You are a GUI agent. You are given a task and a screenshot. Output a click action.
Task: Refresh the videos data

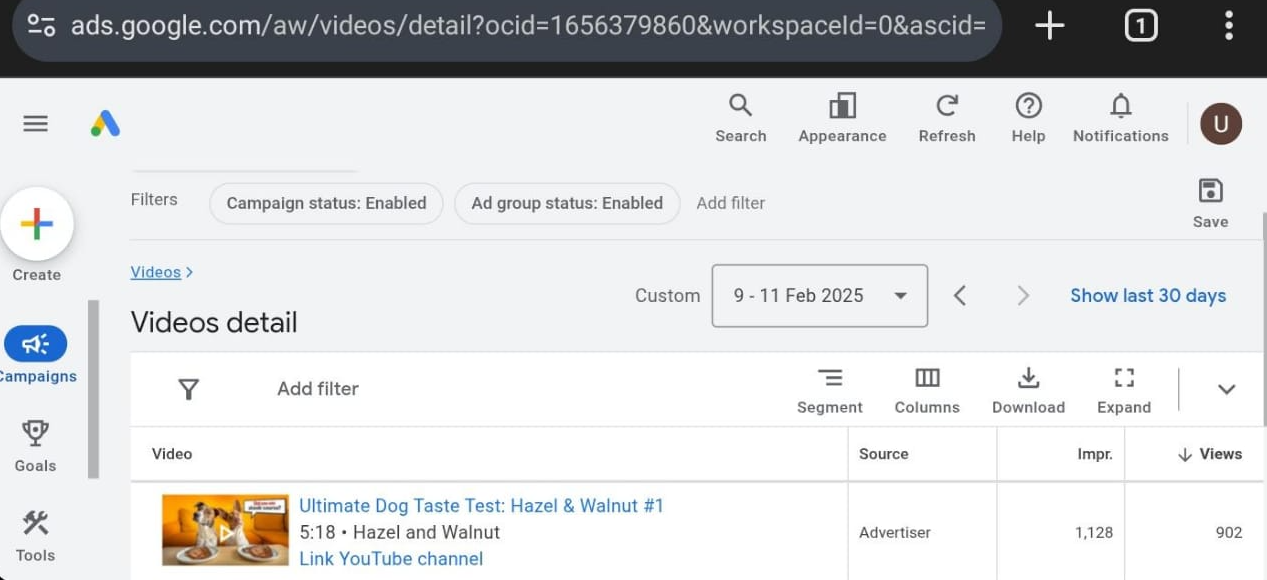(x=946, y=118)
